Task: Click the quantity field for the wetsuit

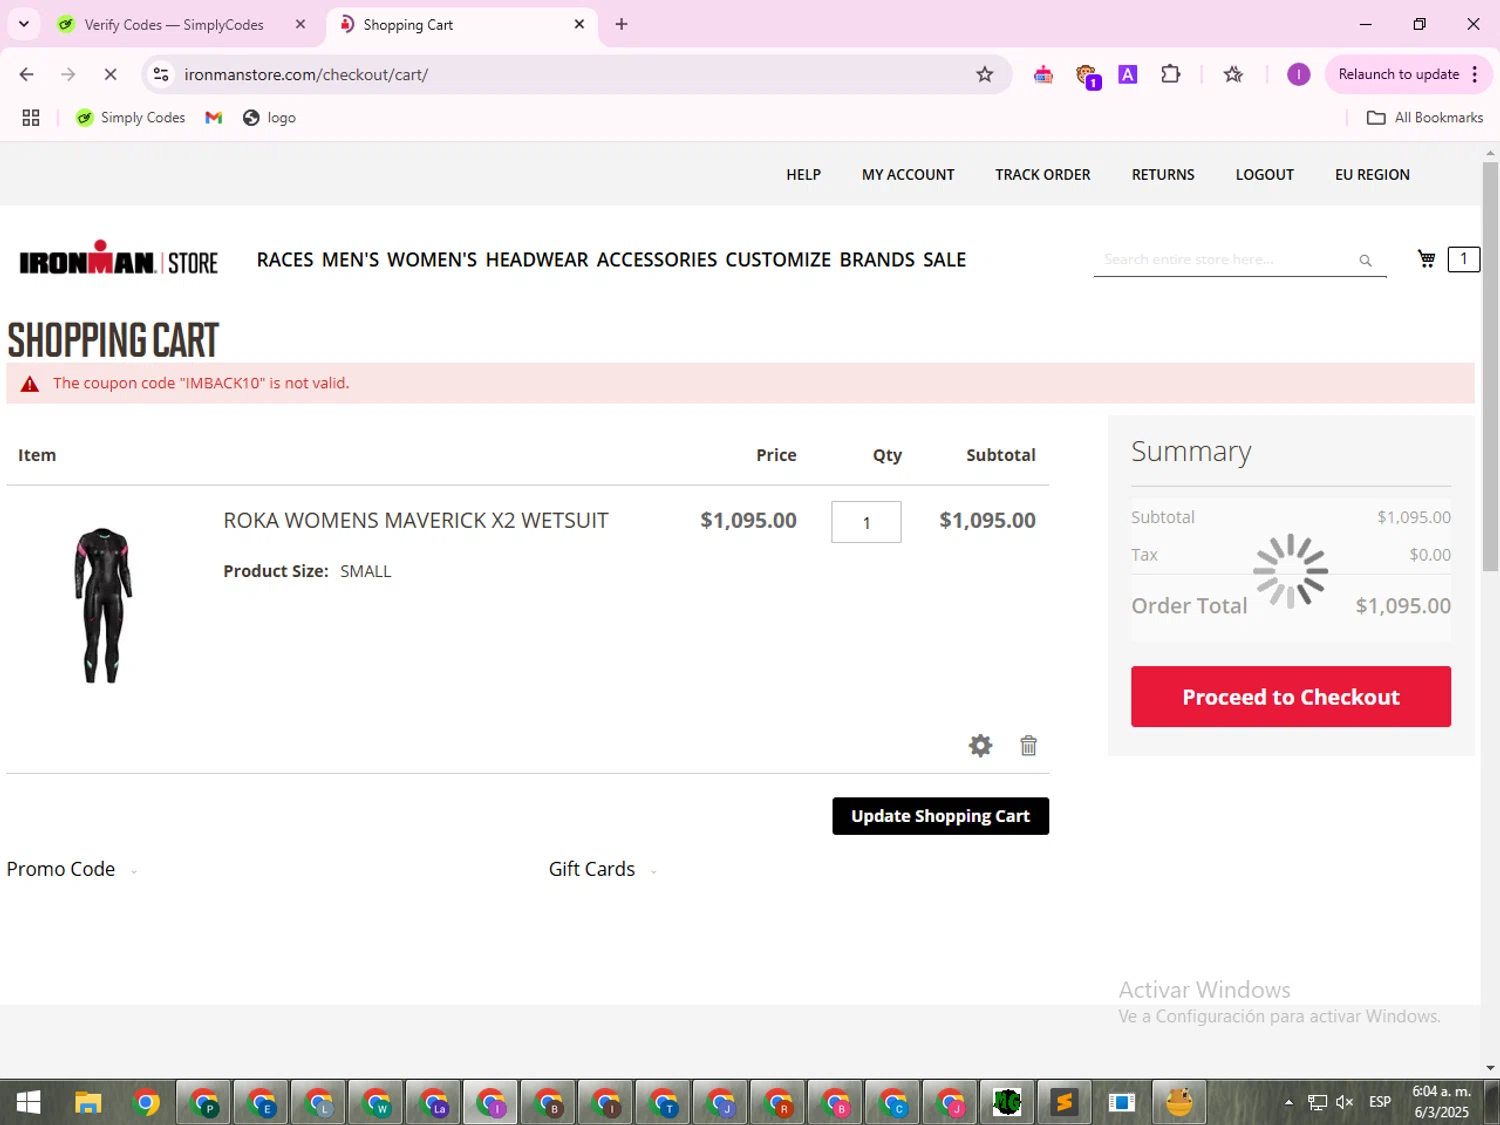Action: pos(866,522)
